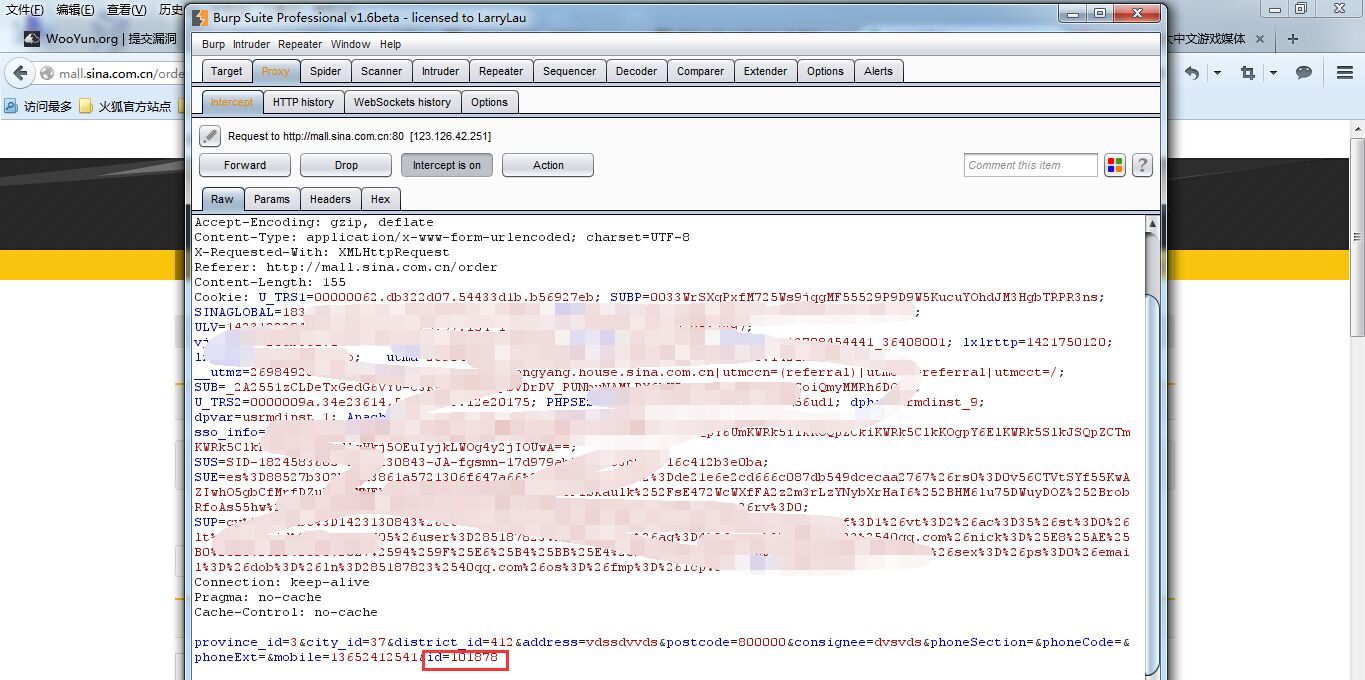Open the dropdown next to the undo arrow

[1217, 72]
